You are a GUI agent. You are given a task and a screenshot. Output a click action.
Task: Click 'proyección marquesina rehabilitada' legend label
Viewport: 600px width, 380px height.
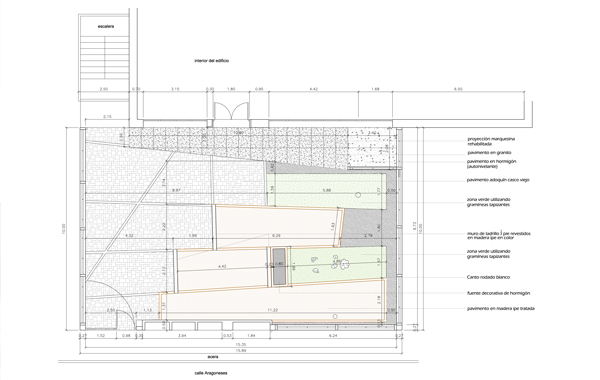[x=491, y=142]
